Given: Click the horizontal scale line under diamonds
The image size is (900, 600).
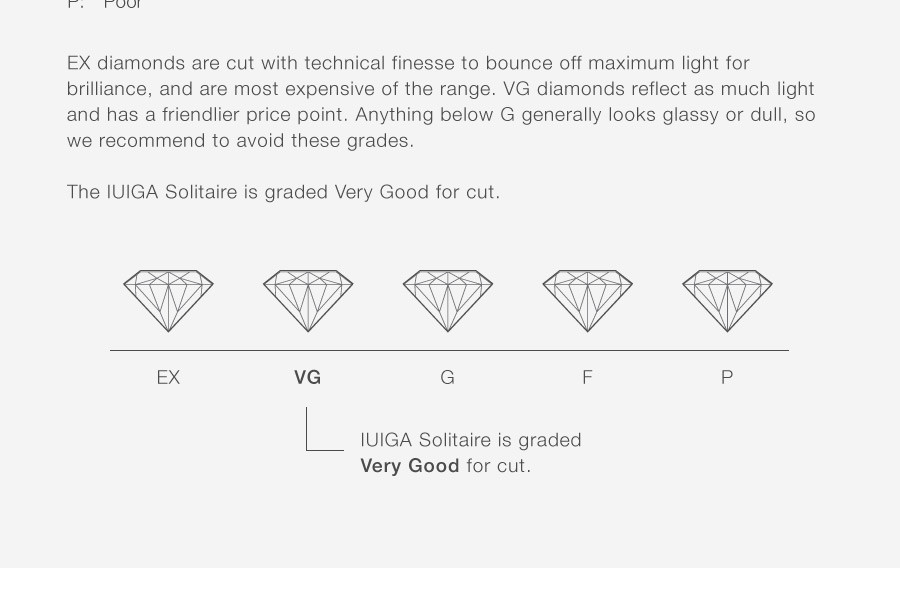Looking at the screenshot, I should 449,350.
